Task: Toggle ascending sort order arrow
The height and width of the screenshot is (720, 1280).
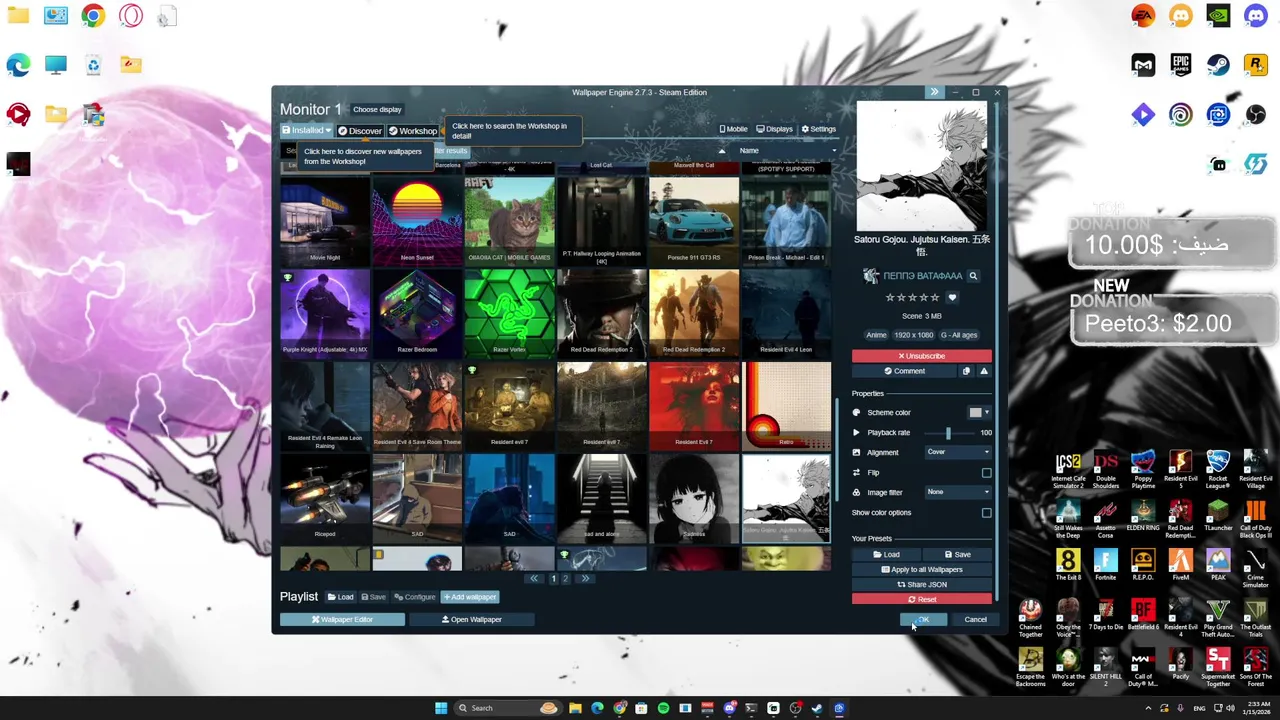Action: point(722,151)
